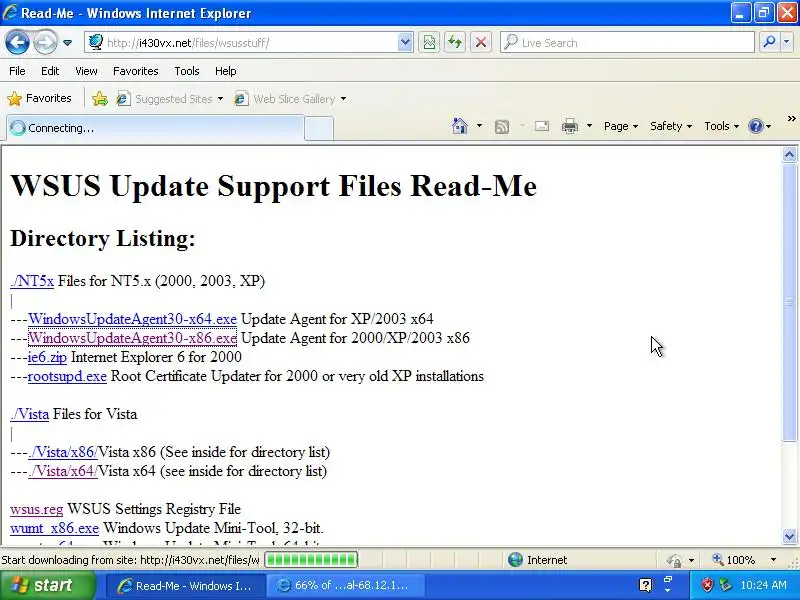Screen dimensions: 800x600
Task: Open the Help menu
Action: (226, 71)
